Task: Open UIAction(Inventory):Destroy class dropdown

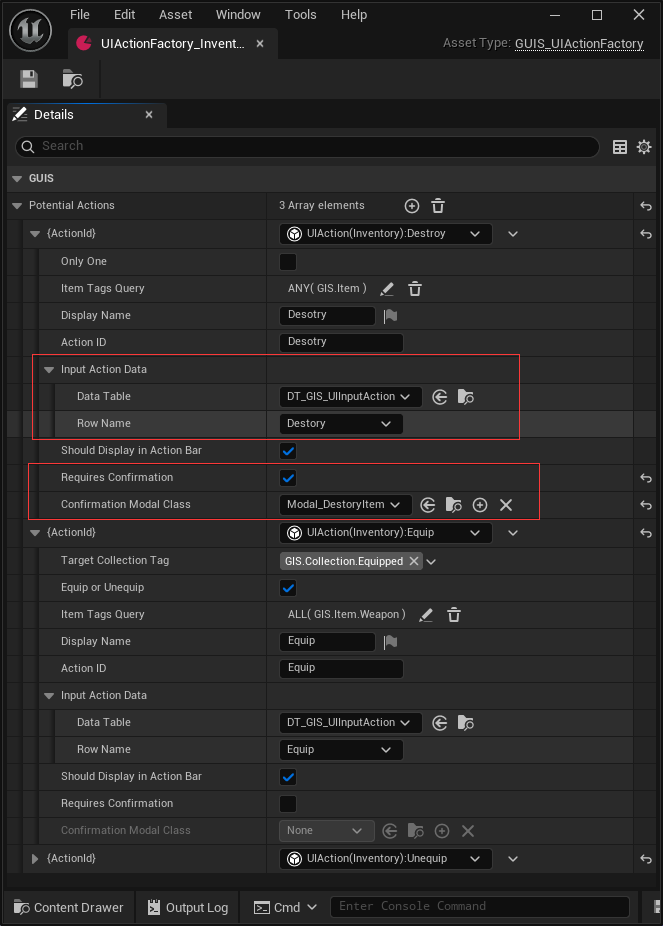Action: (386, 234)
